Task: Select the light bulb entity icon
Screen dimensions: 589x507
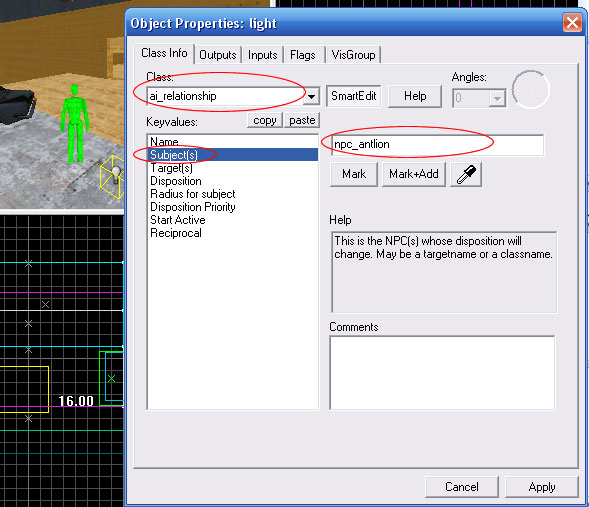Action: tap(116, 175)
